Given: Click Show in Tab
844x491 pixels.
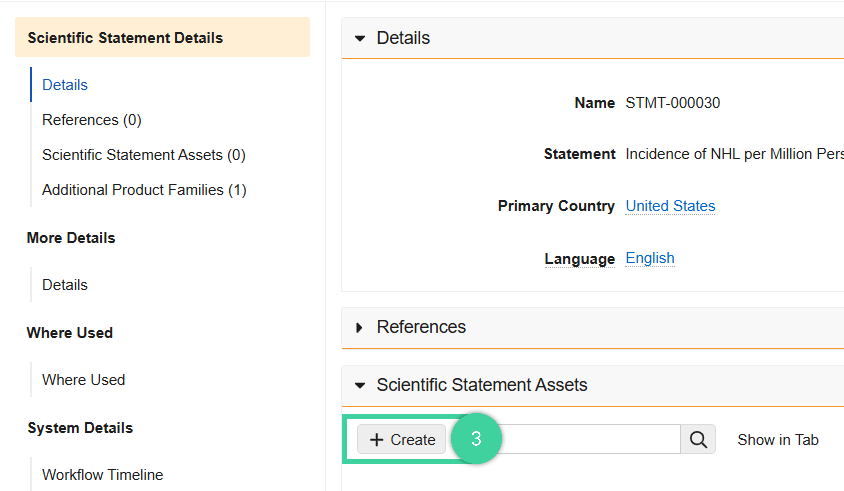Looking at the screenshot, I should (x=778, y=440).
